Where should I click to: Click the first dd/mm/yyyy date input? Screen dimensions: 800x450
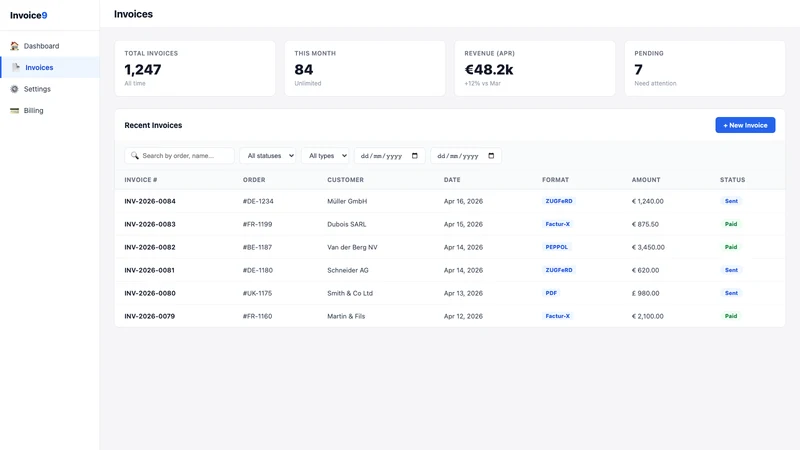click(390, 156)
